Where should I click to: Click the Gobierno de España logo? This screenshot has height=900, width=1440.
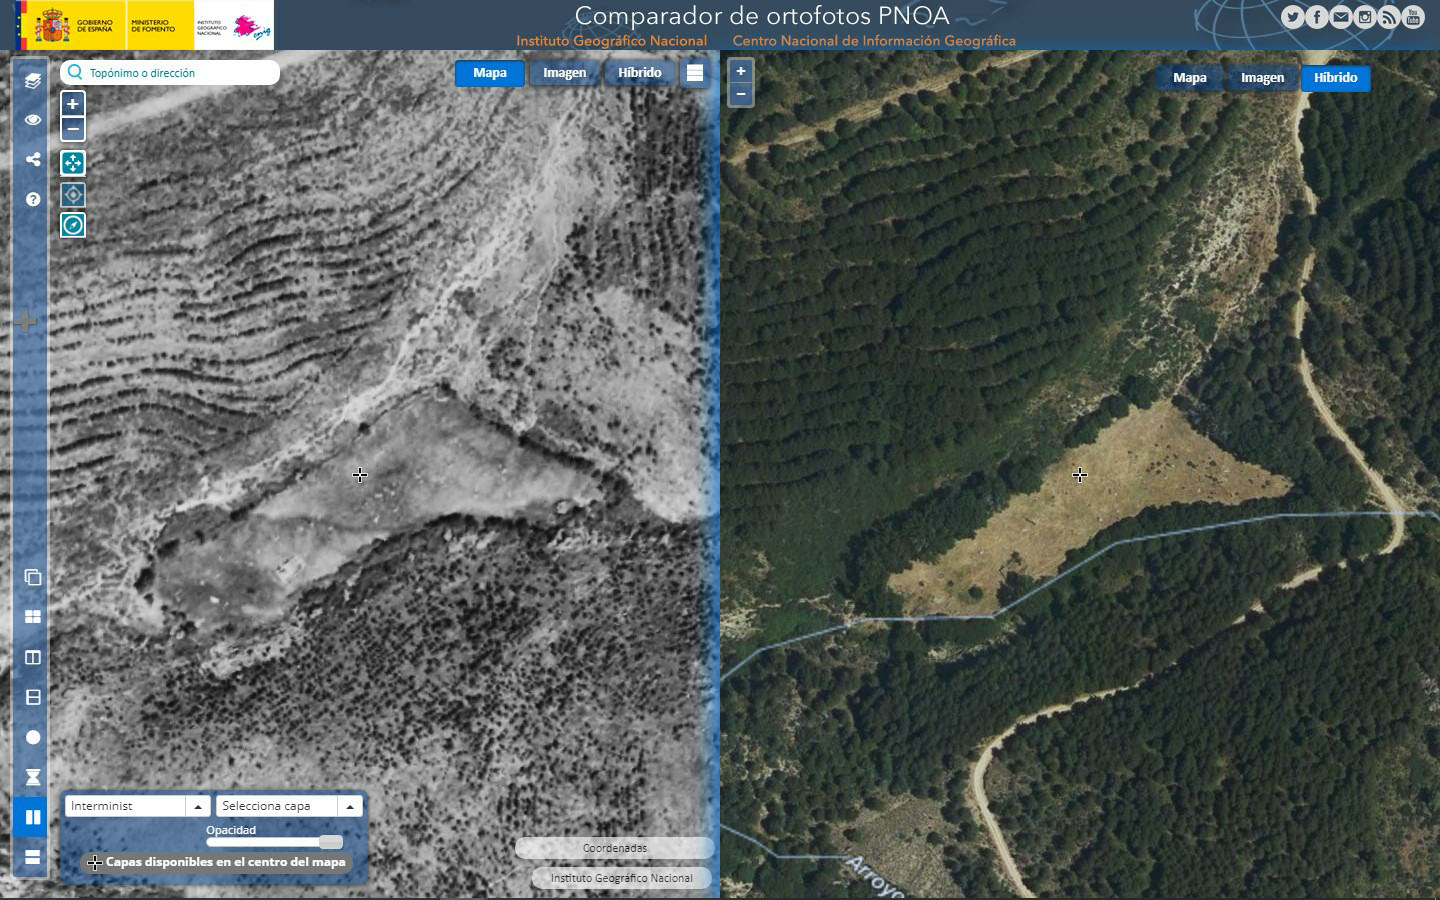(x=70, y=25)
